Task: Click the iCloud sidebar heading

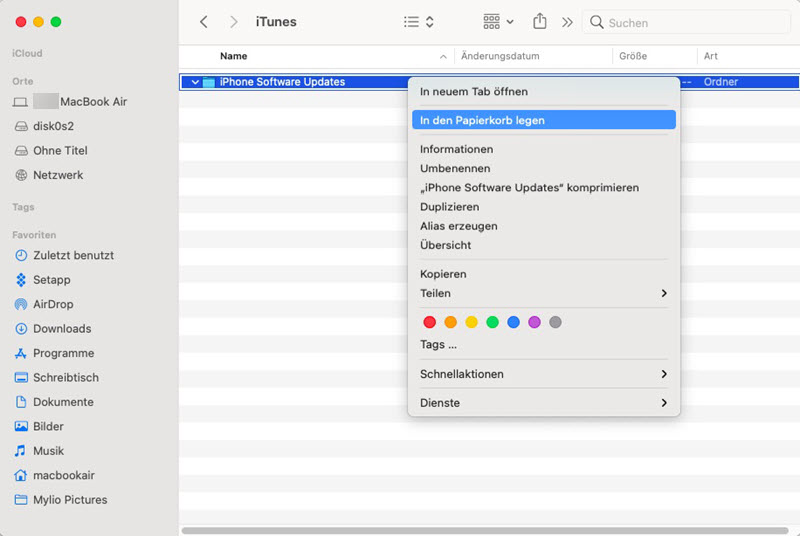Action: click(x=27, y=53)
